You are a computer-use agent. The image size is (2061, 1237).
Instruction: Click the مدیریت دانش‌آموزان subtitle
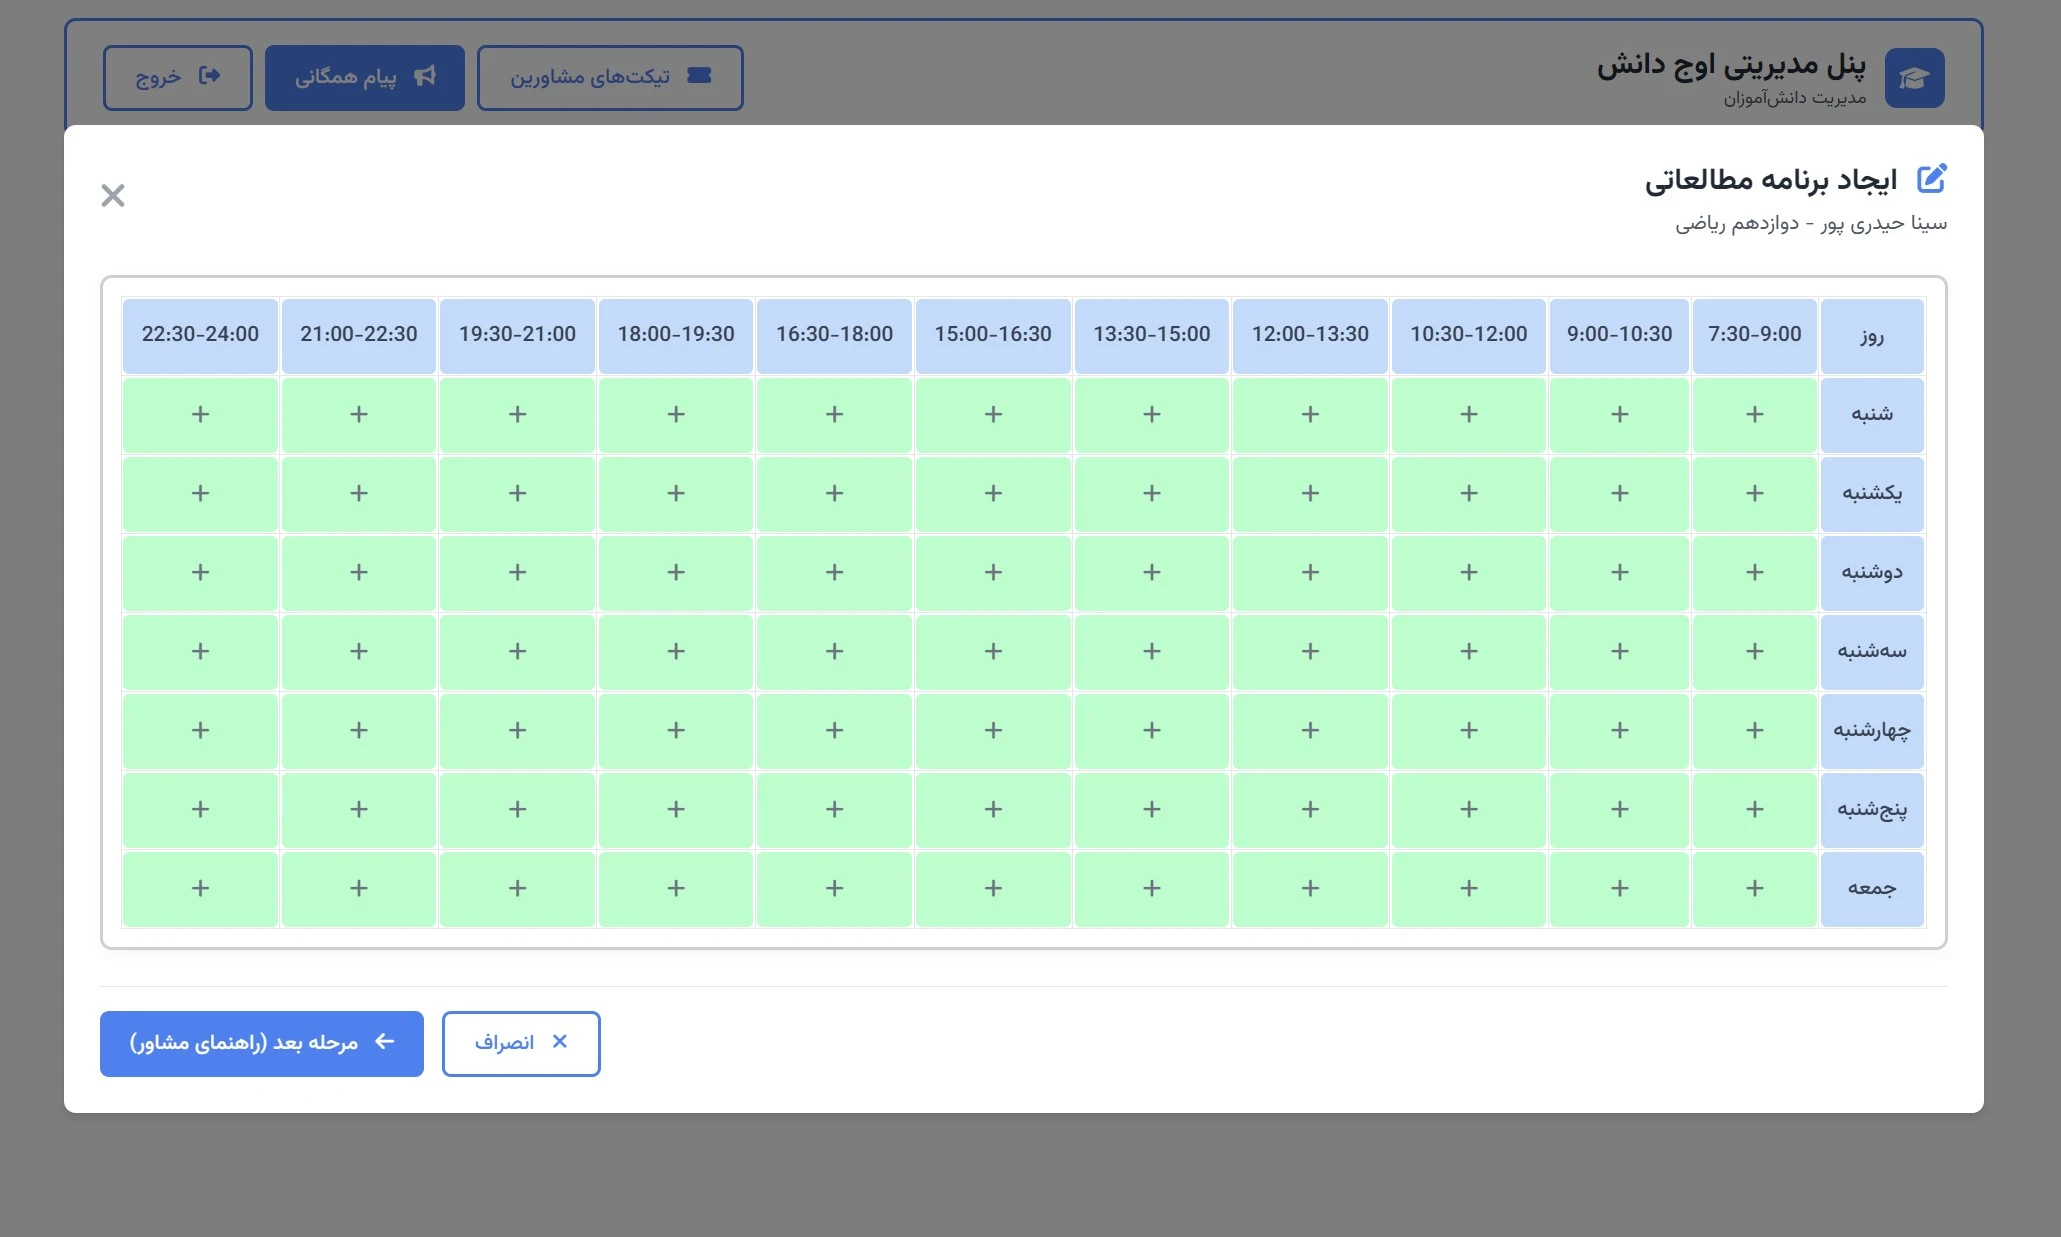pyautogui.click(x=1795, y=98)
